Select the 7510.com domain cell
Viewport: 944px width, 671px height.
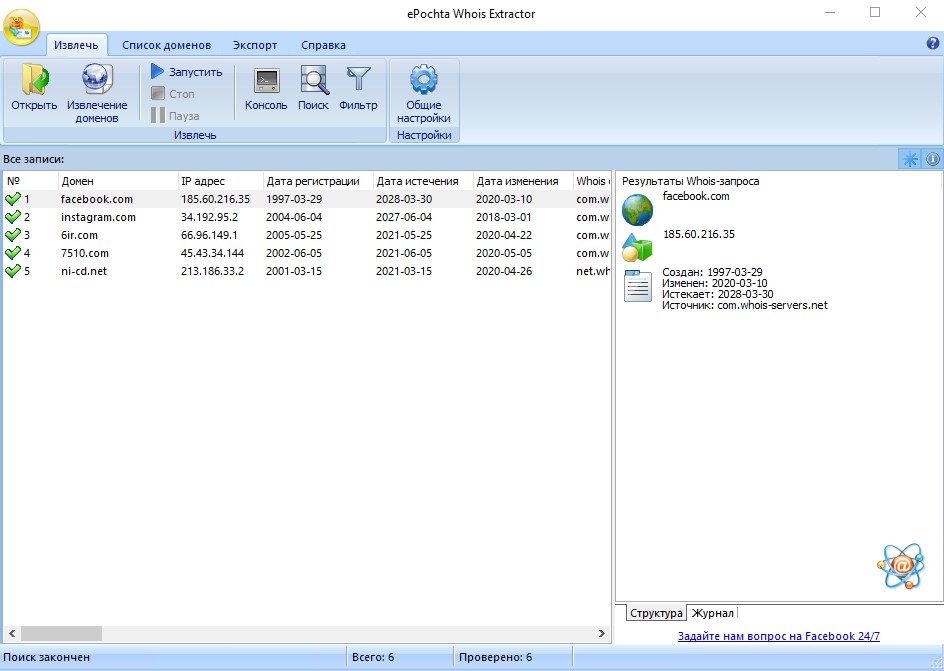(84, 253)
